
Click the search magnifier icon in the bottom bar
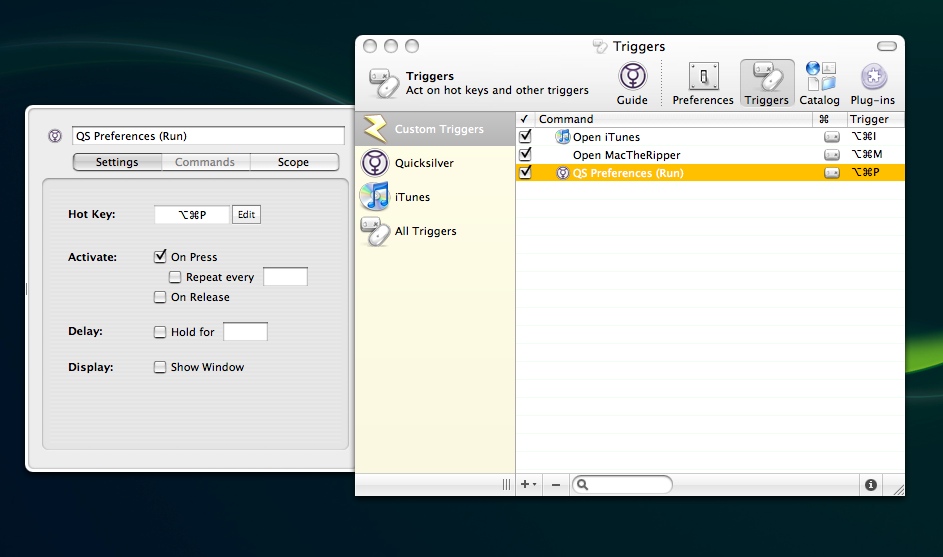coord(582,484)
